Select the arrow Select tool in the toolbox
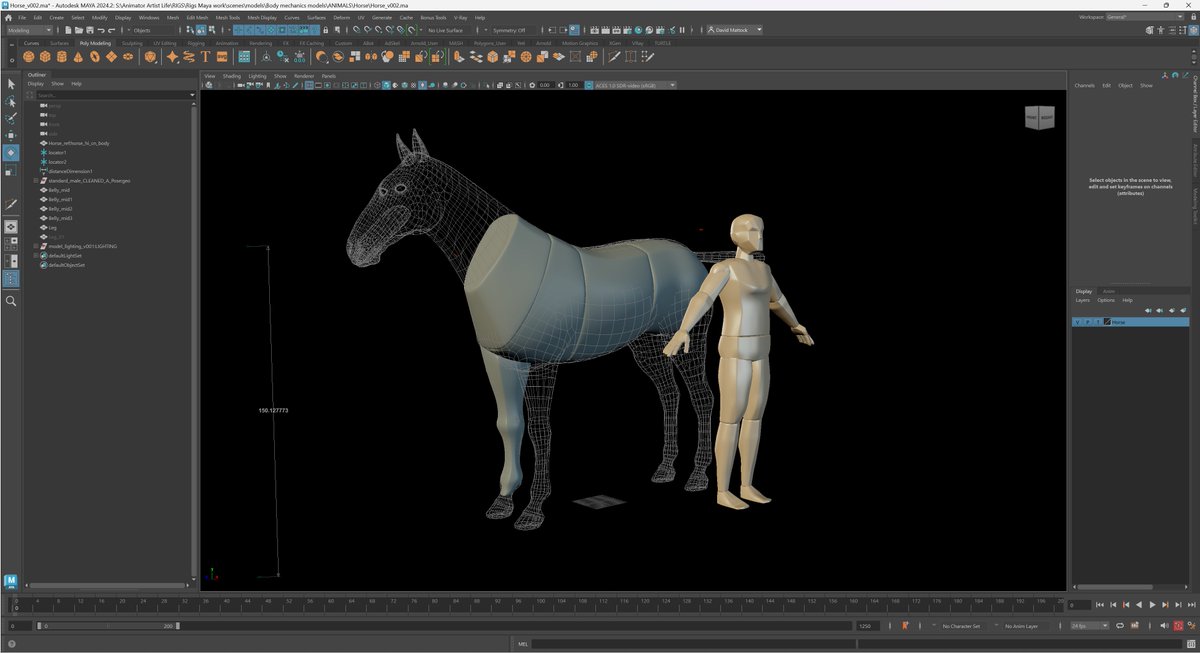The width and height of the screenshot is (1200, 653). 11,84
